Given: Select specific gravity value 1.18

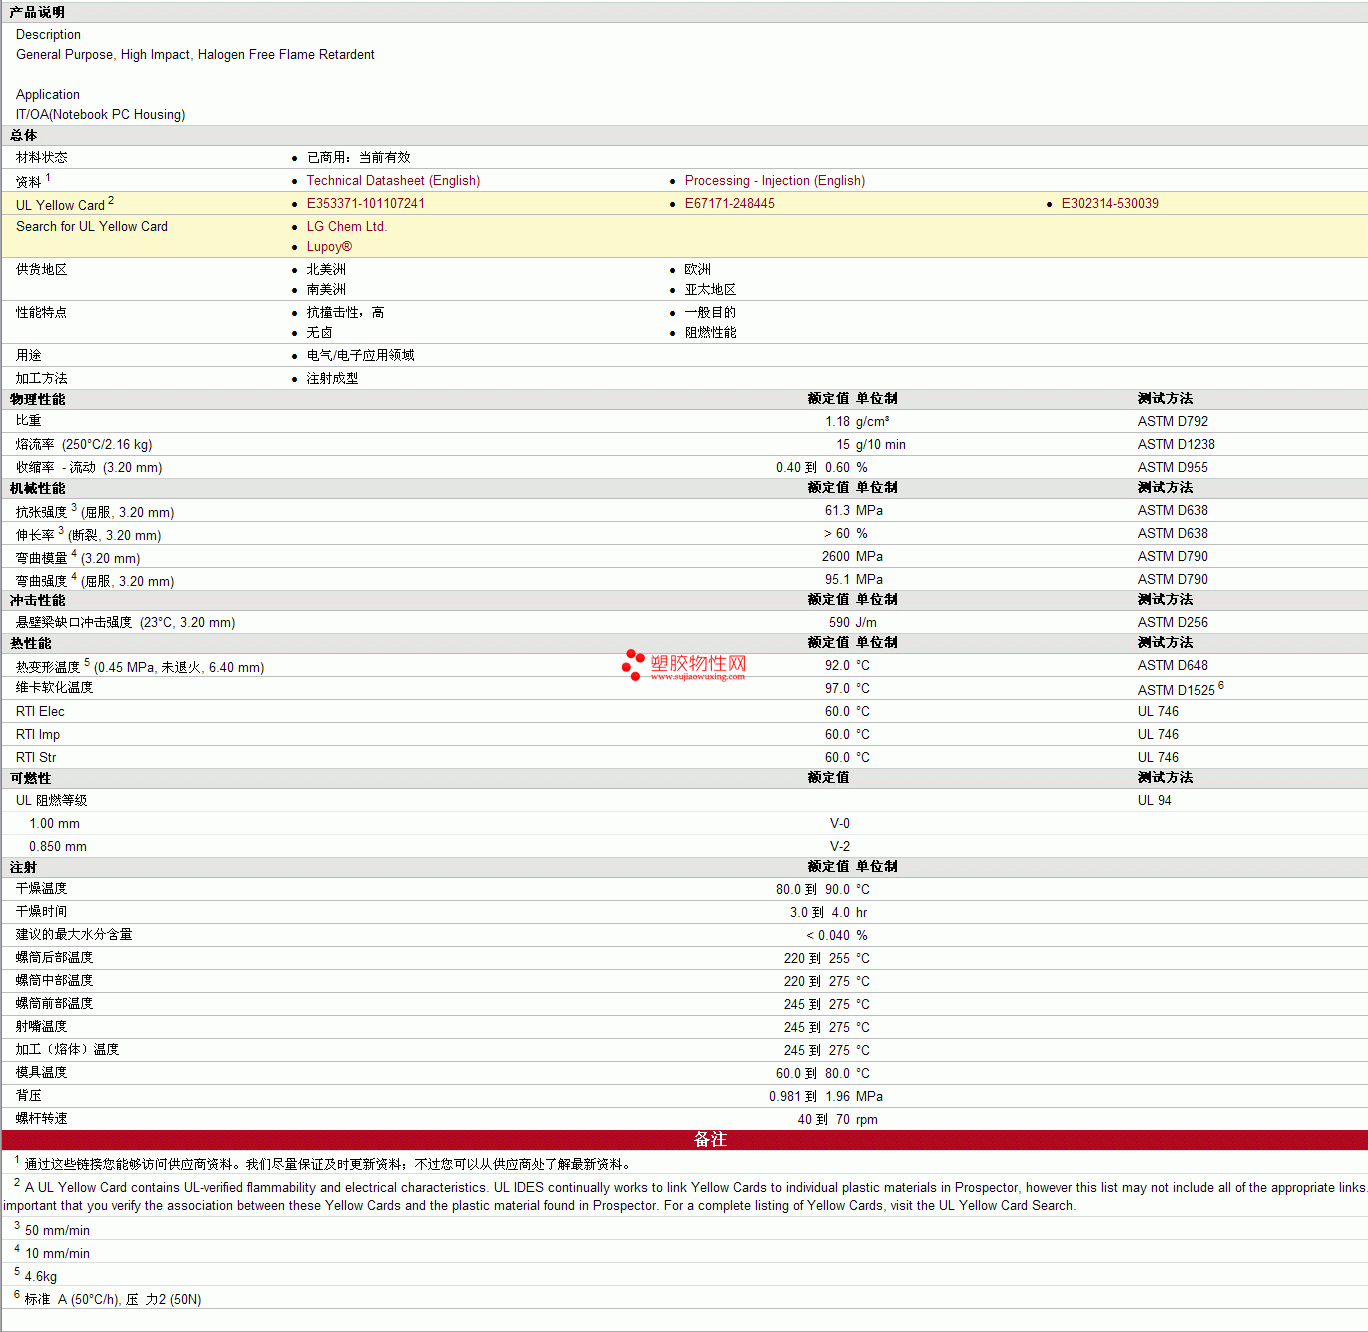Looking at the screenshot, I should pos(837,422).
